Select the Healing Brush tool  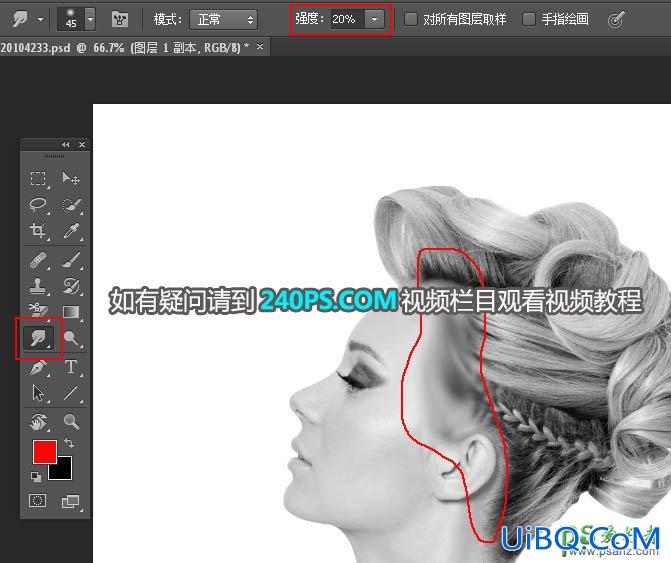(38, 260)
